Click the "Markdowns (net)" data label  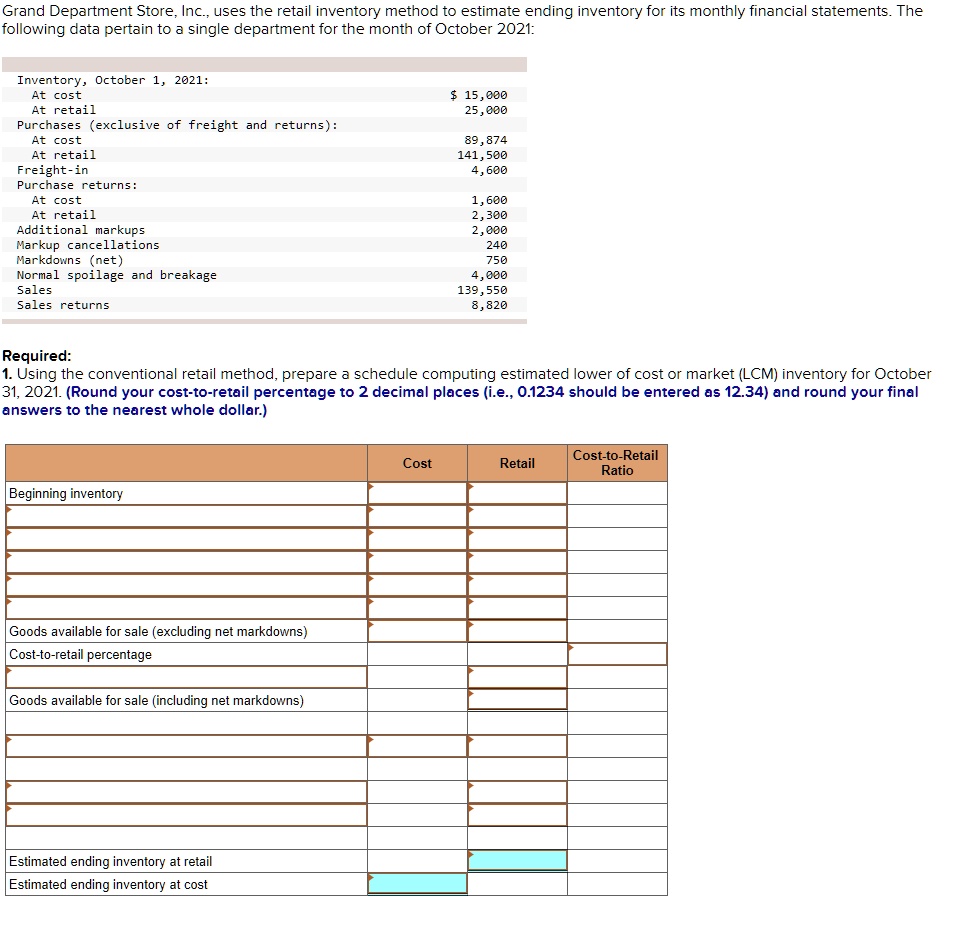70,260
